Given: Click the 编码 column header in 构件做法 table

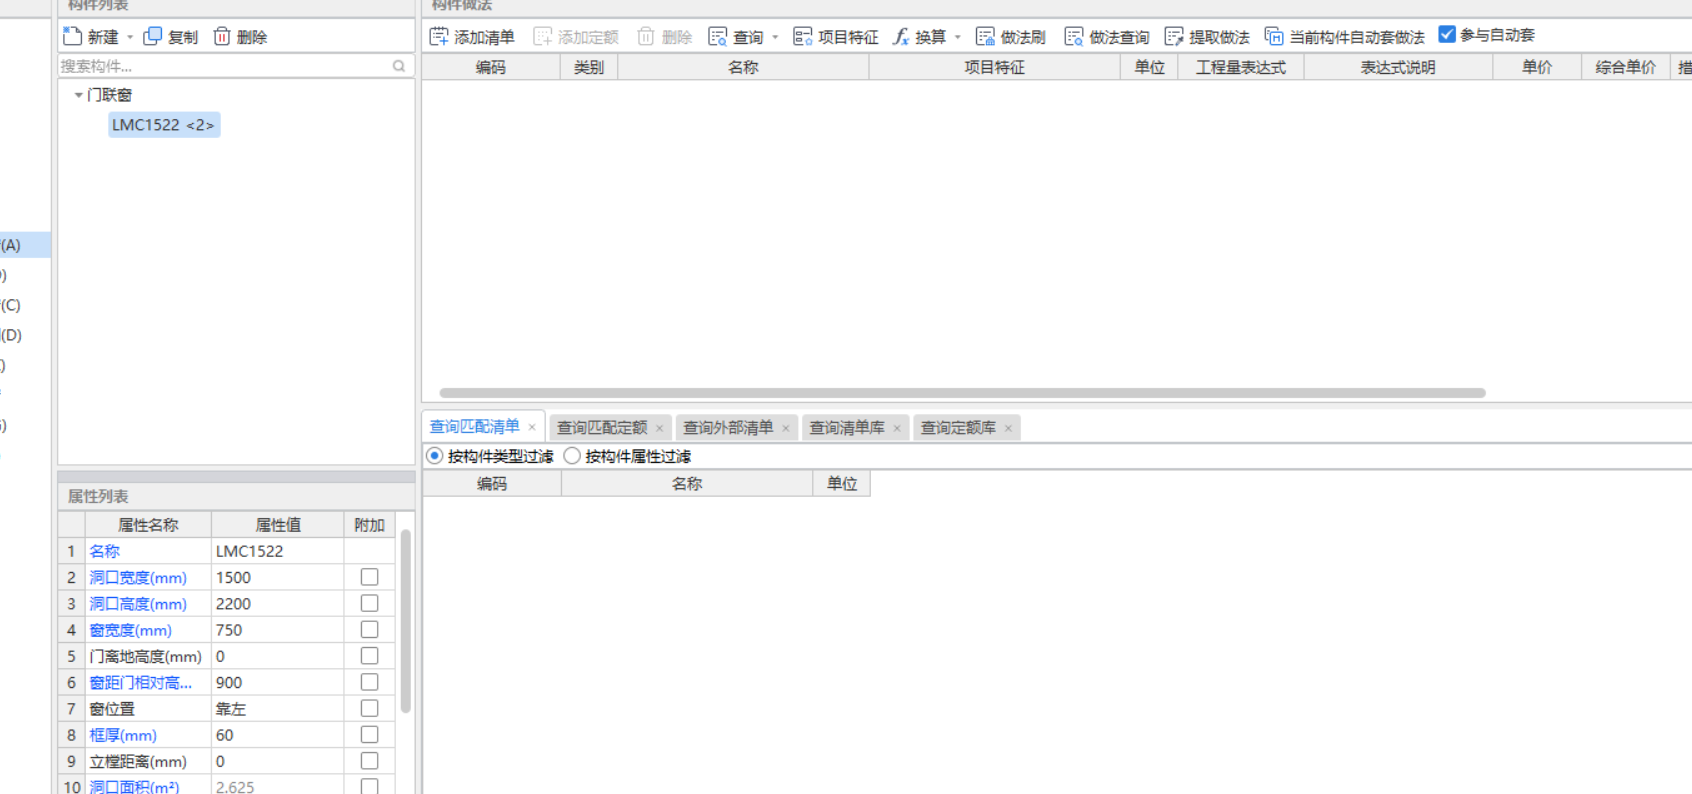Looking at the screenshot, I should point(490,67).
